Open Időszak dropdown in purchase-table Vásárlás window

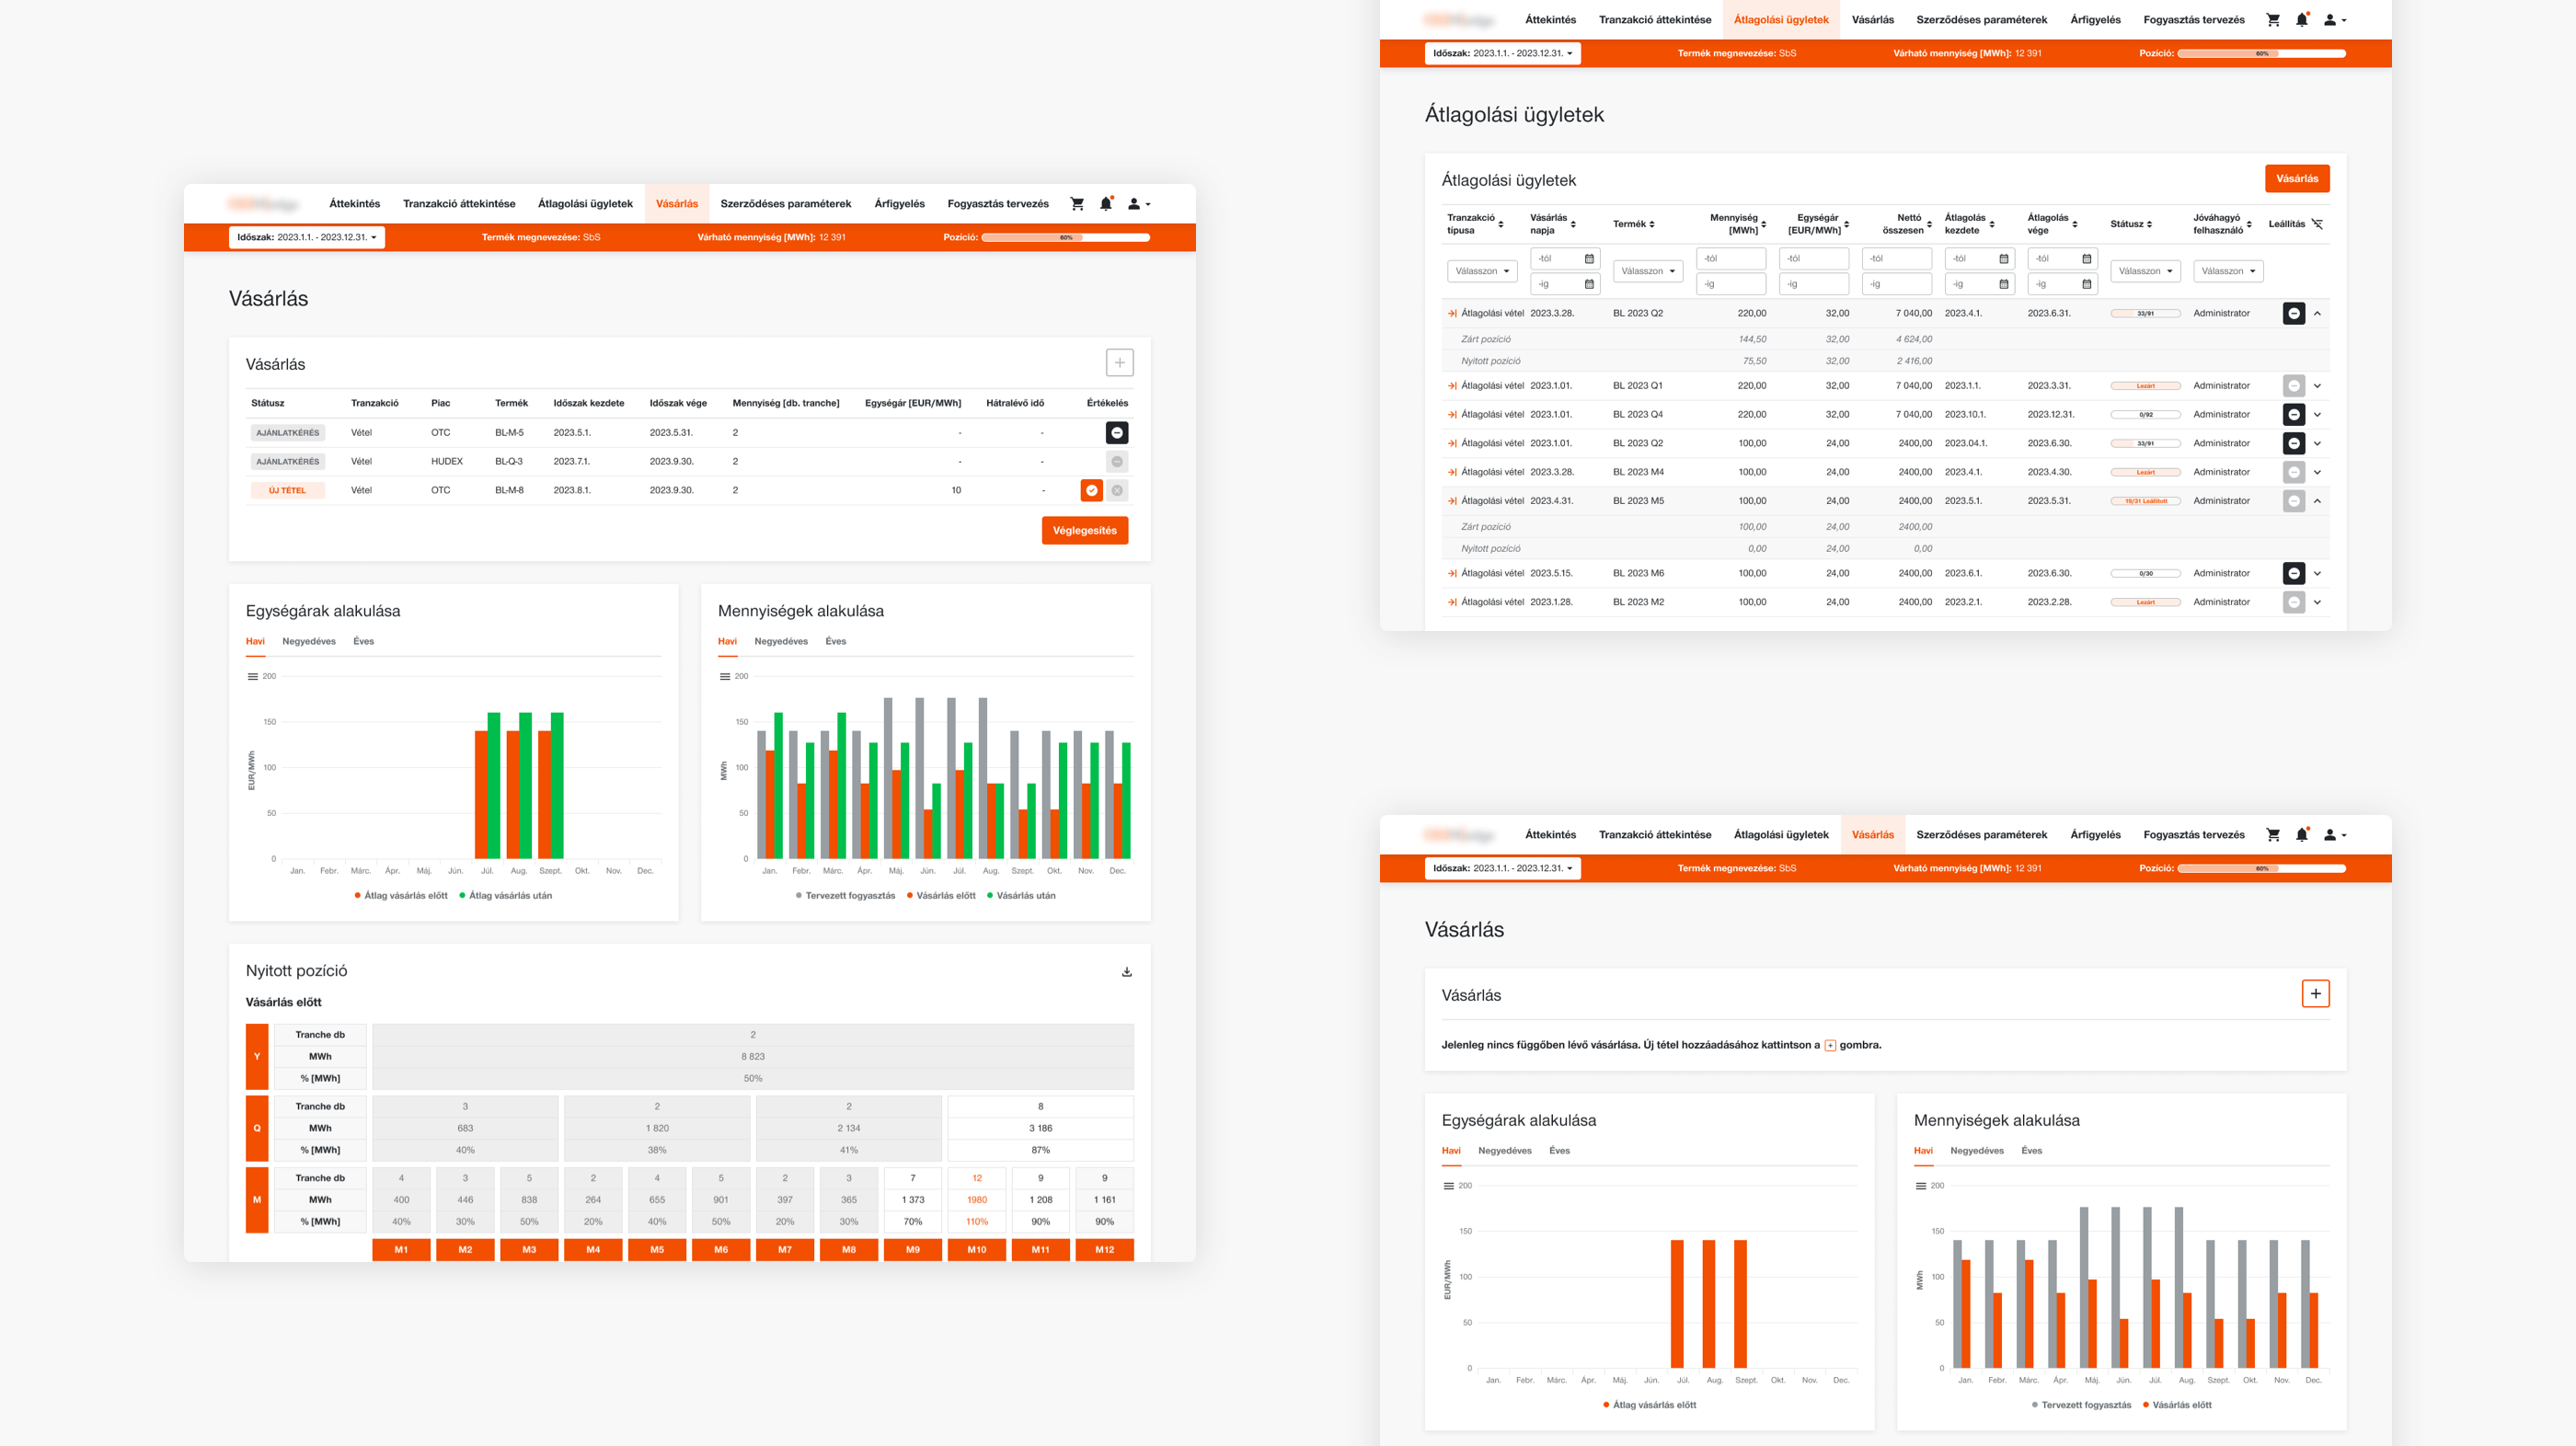pyautogui.click(x=307, y=238)
